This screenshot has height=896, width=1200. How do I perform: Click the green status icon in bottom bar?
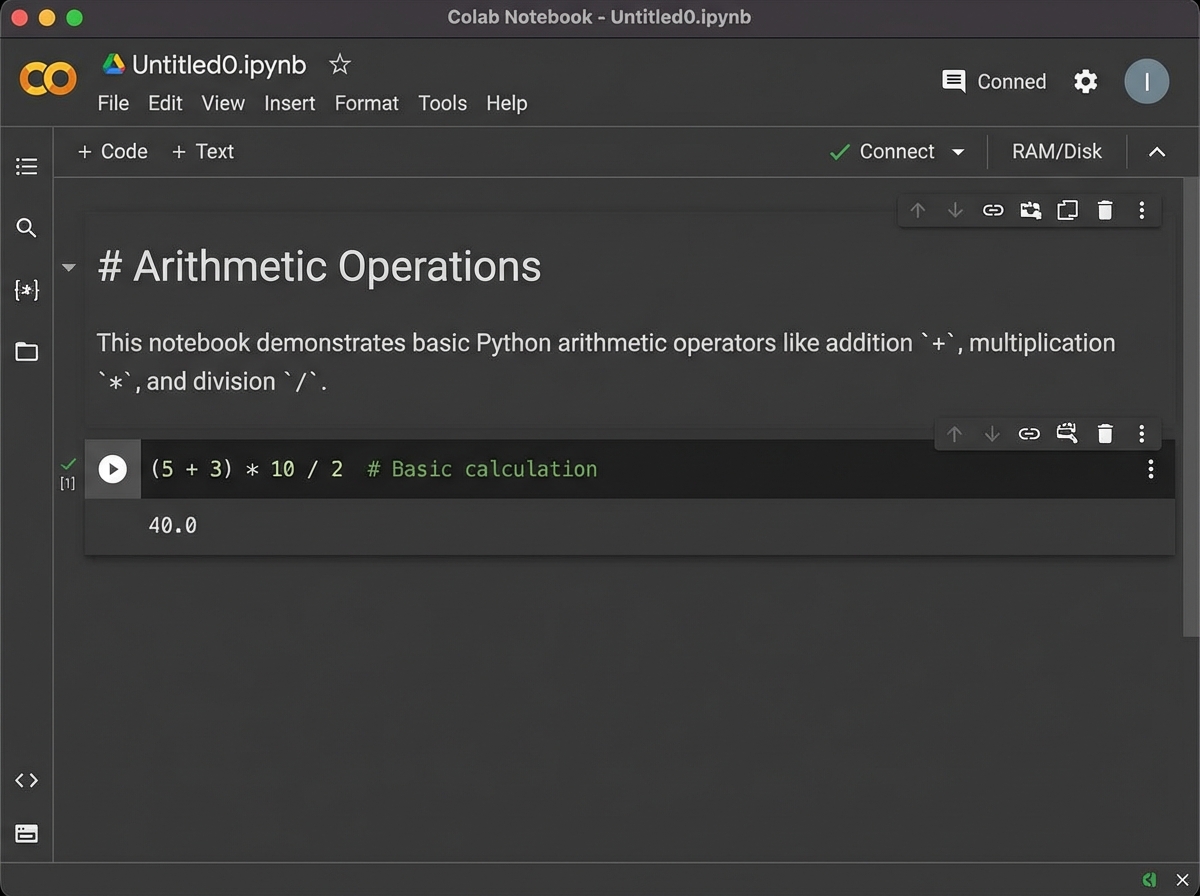tap(1150, 879)
